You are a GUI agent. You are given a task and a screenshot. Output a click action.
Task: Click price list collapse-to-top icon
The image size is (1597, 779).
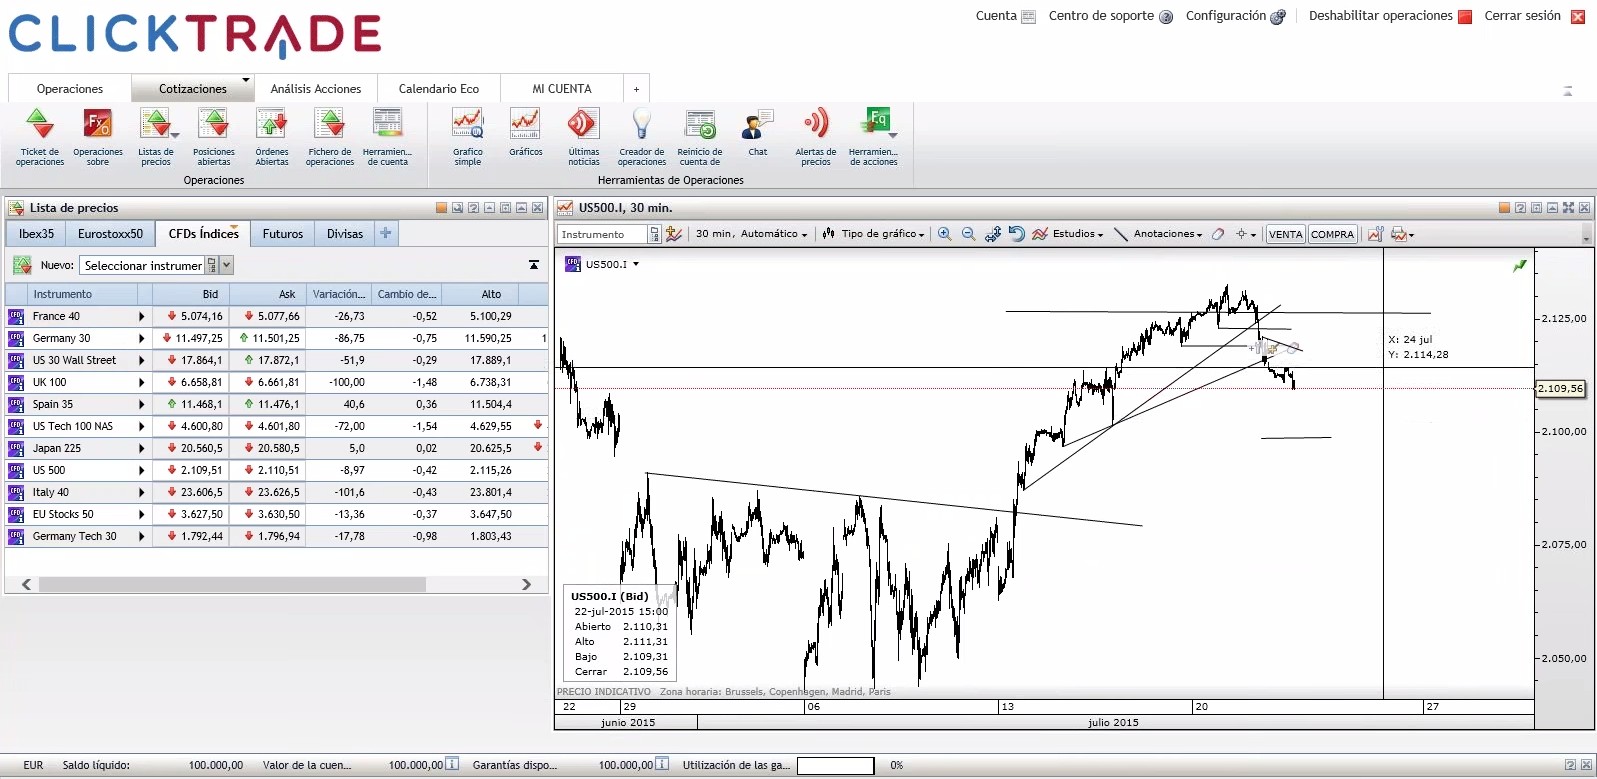534,265
